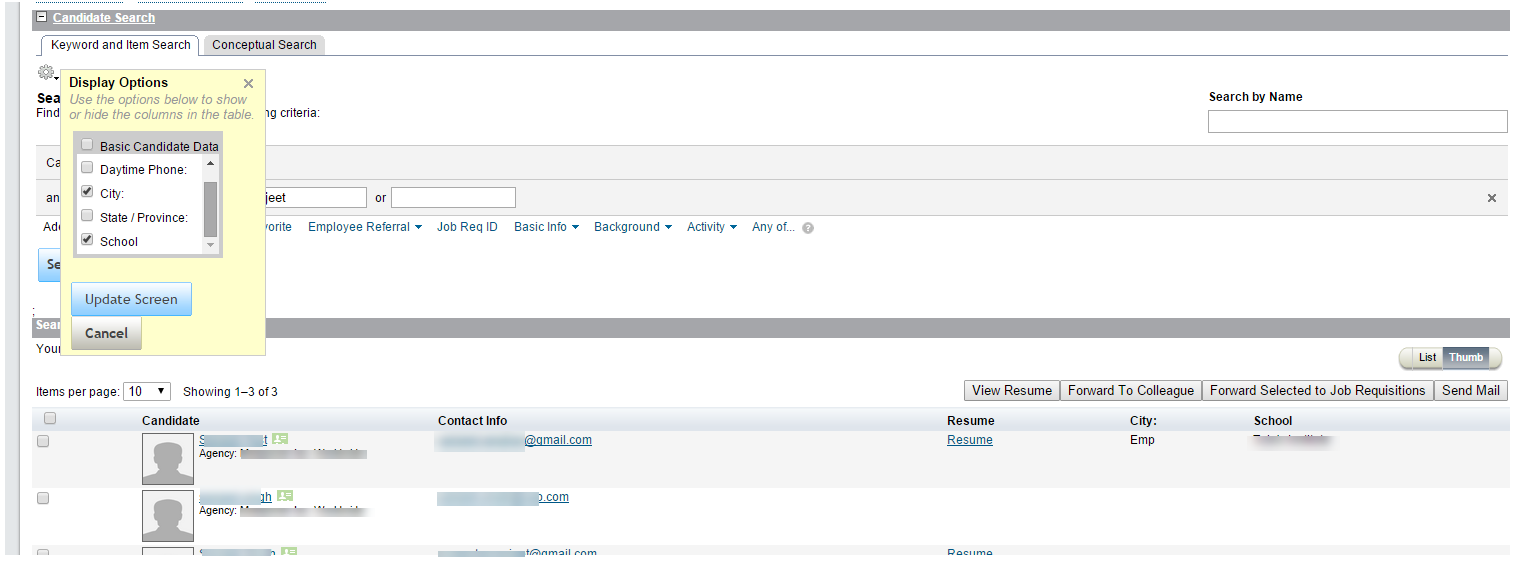
Task: Click the City: column header
Action: [1143, 421]
